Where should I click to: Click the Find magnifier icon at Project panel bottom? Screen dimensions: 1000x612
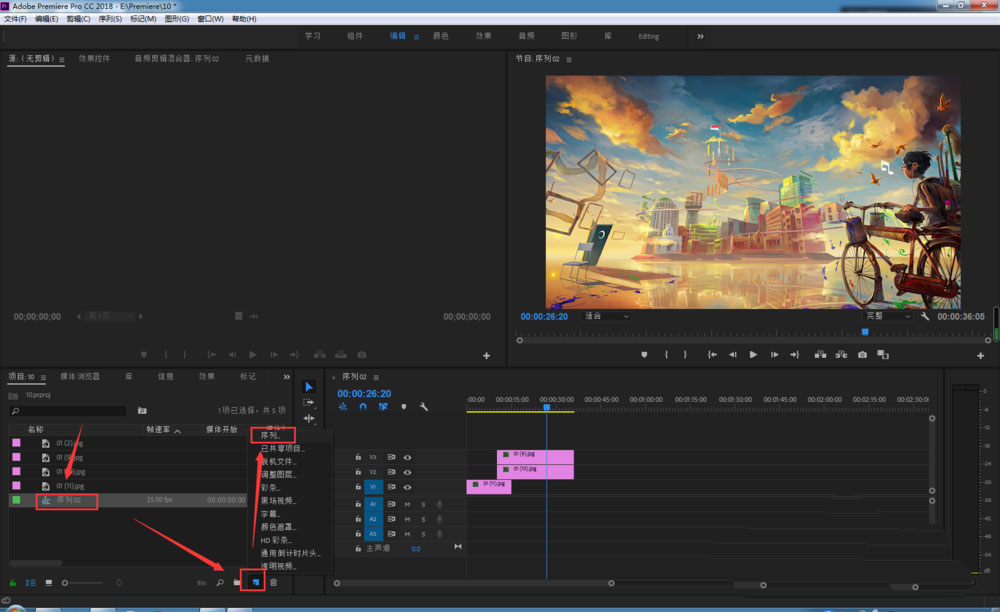220,582
